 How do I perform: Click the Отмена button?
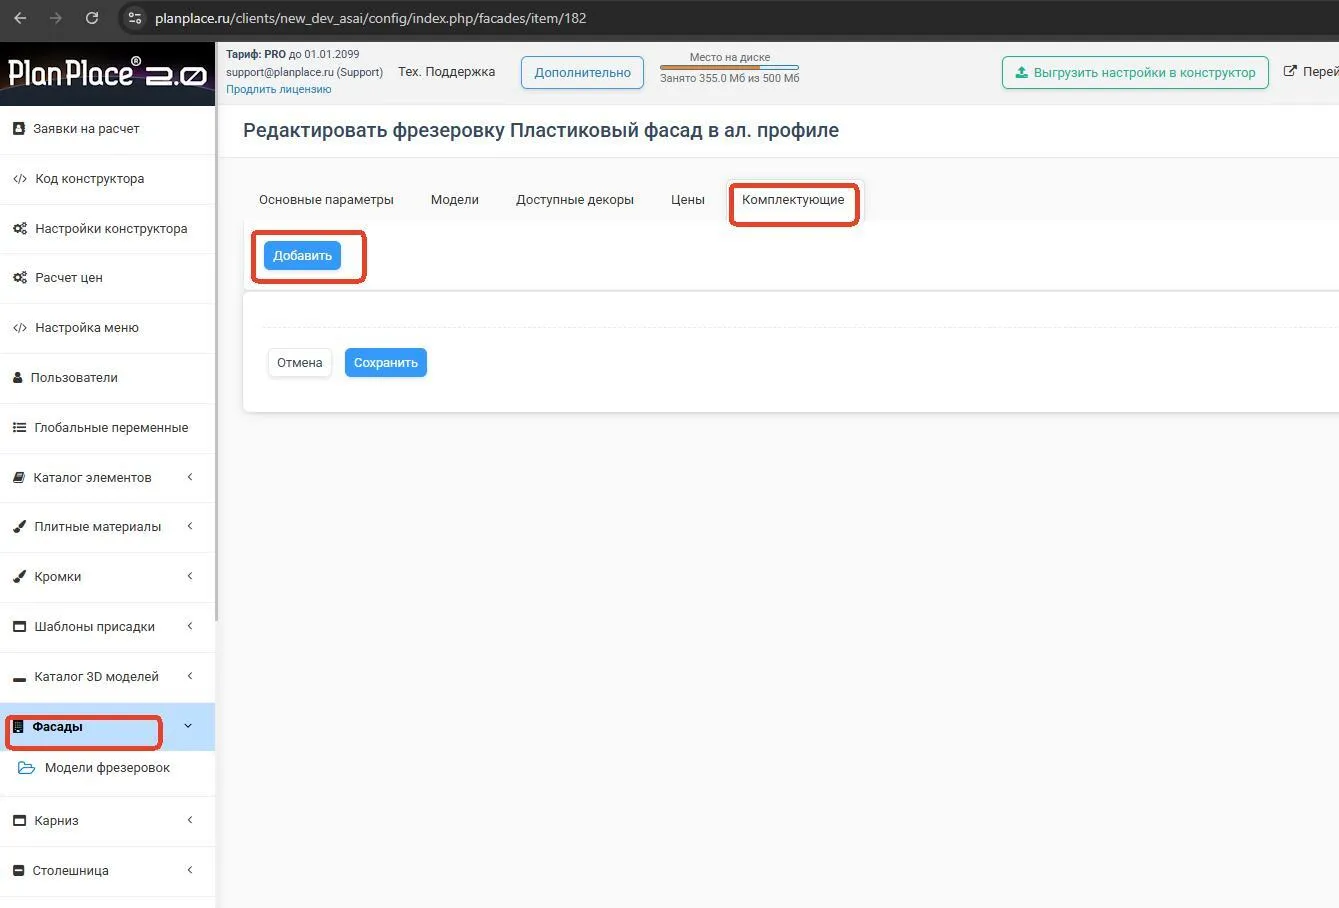tap(300, 363)
